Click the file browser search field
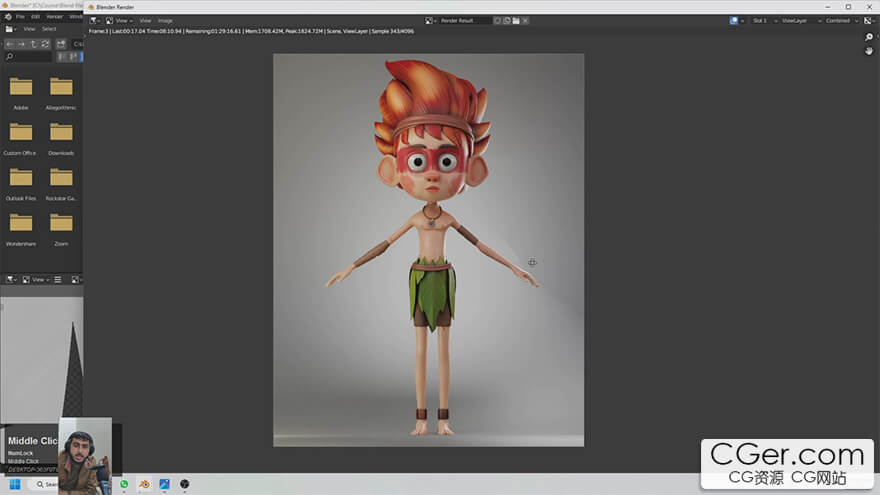The width and height of the screenshot is (880, 495). click(x=28, y=57)
